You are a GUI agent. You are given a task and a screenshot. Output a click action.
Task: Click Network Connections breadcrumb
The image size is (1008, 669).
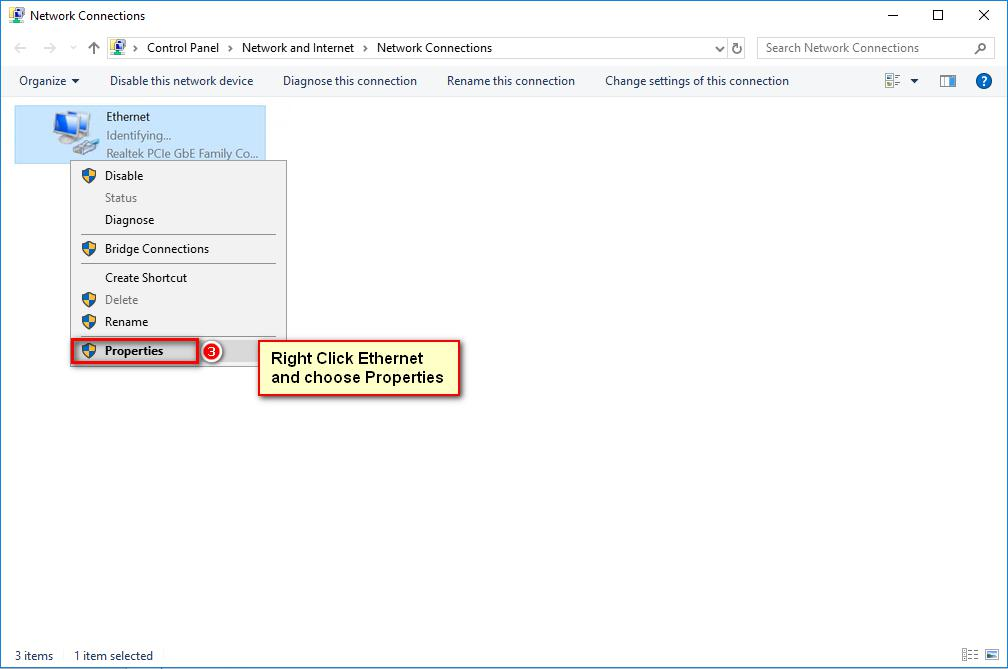click(x=434, y=48)
